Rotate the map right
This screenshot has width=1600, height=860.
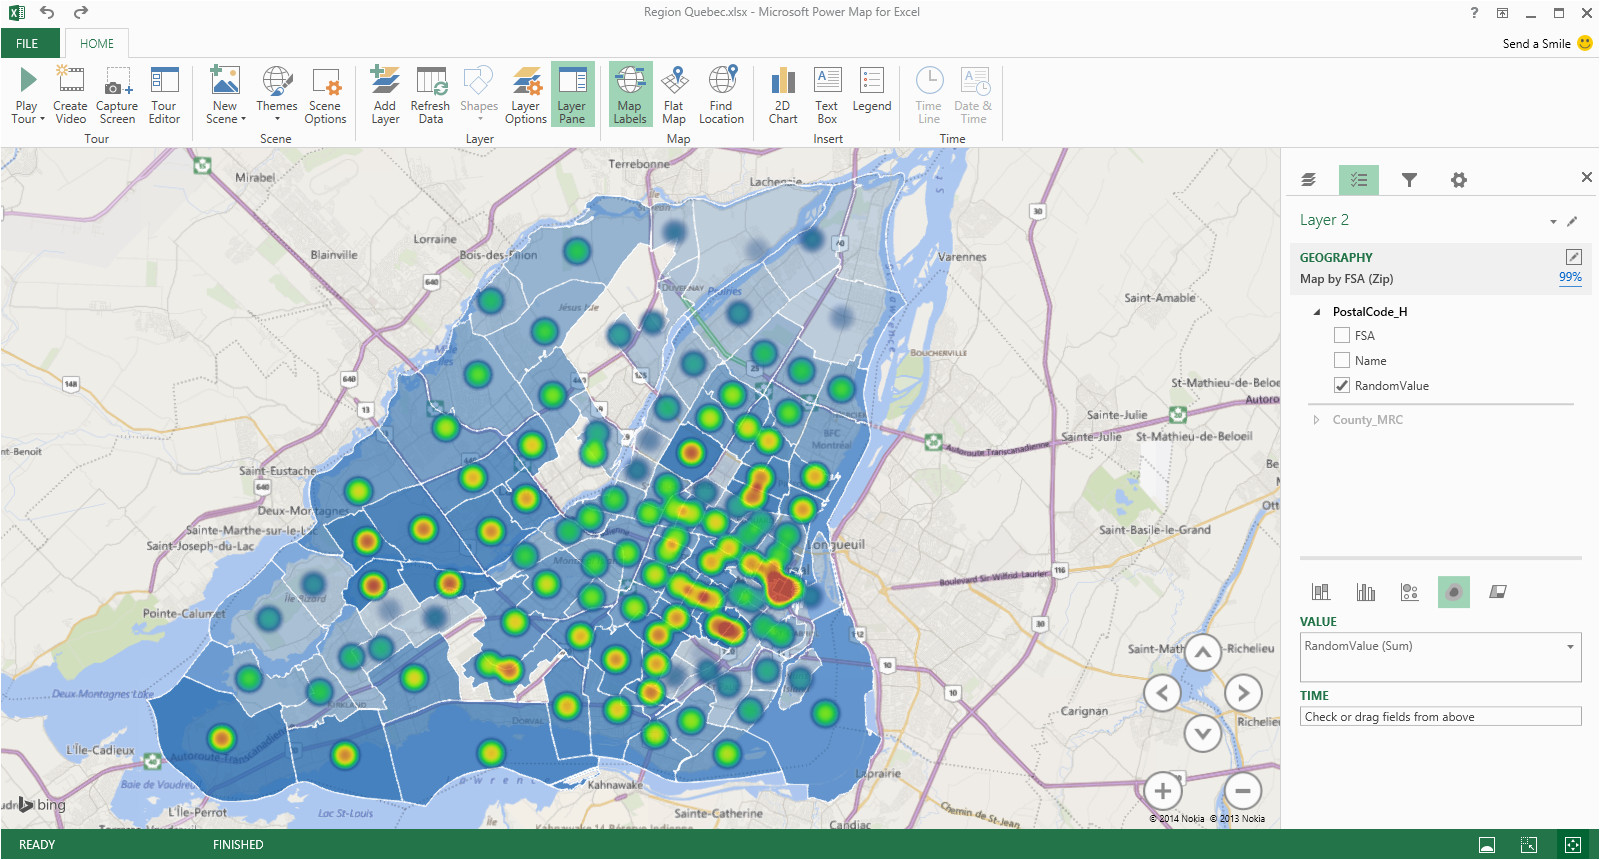1243,693
